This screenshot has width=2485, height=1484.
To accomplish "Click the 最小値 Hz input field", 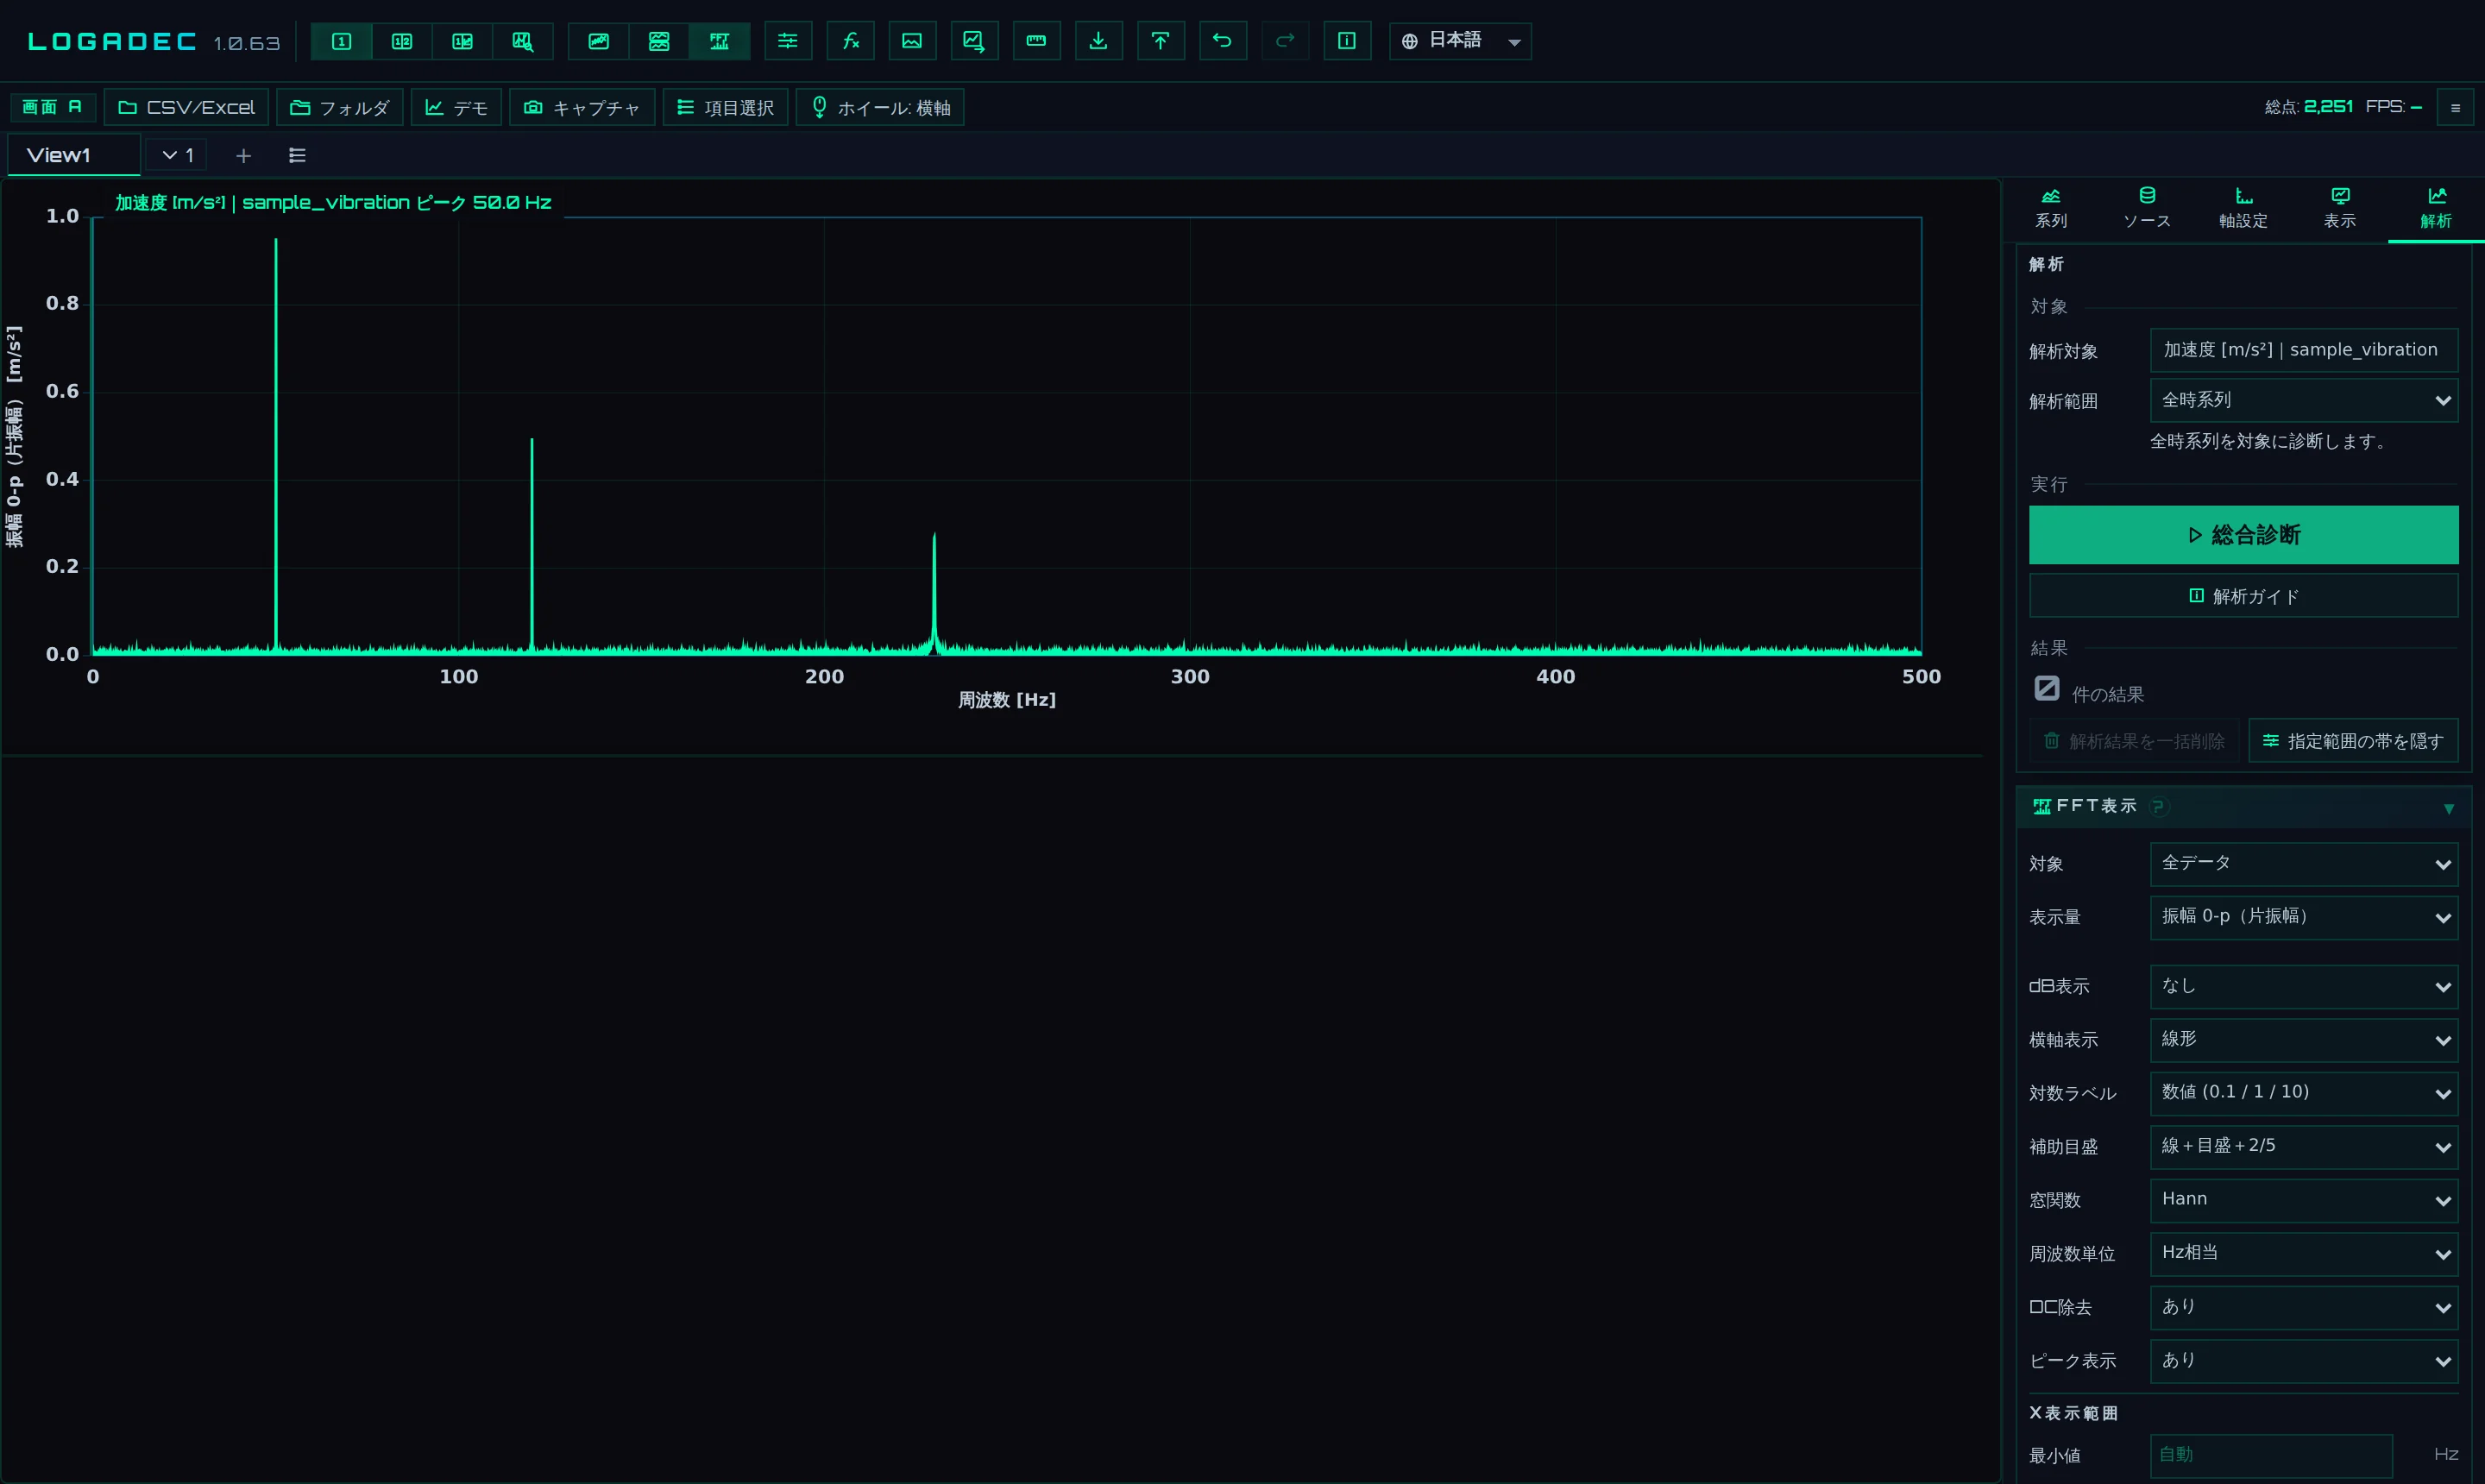I will click(x=2271, y=1455).
